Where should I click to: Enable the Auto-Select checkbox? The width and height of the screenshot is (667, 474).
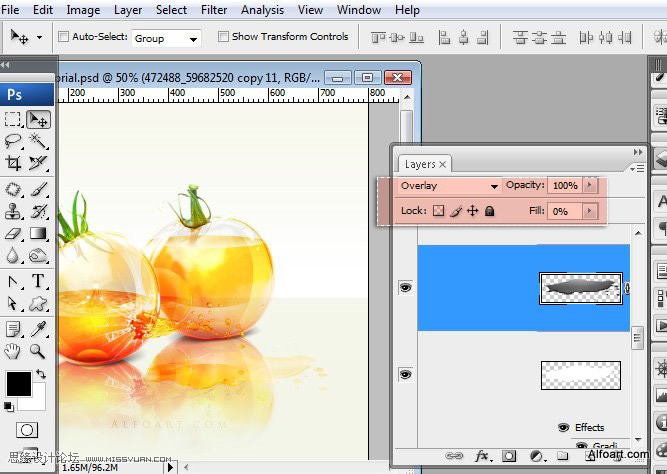click(64, 37)
